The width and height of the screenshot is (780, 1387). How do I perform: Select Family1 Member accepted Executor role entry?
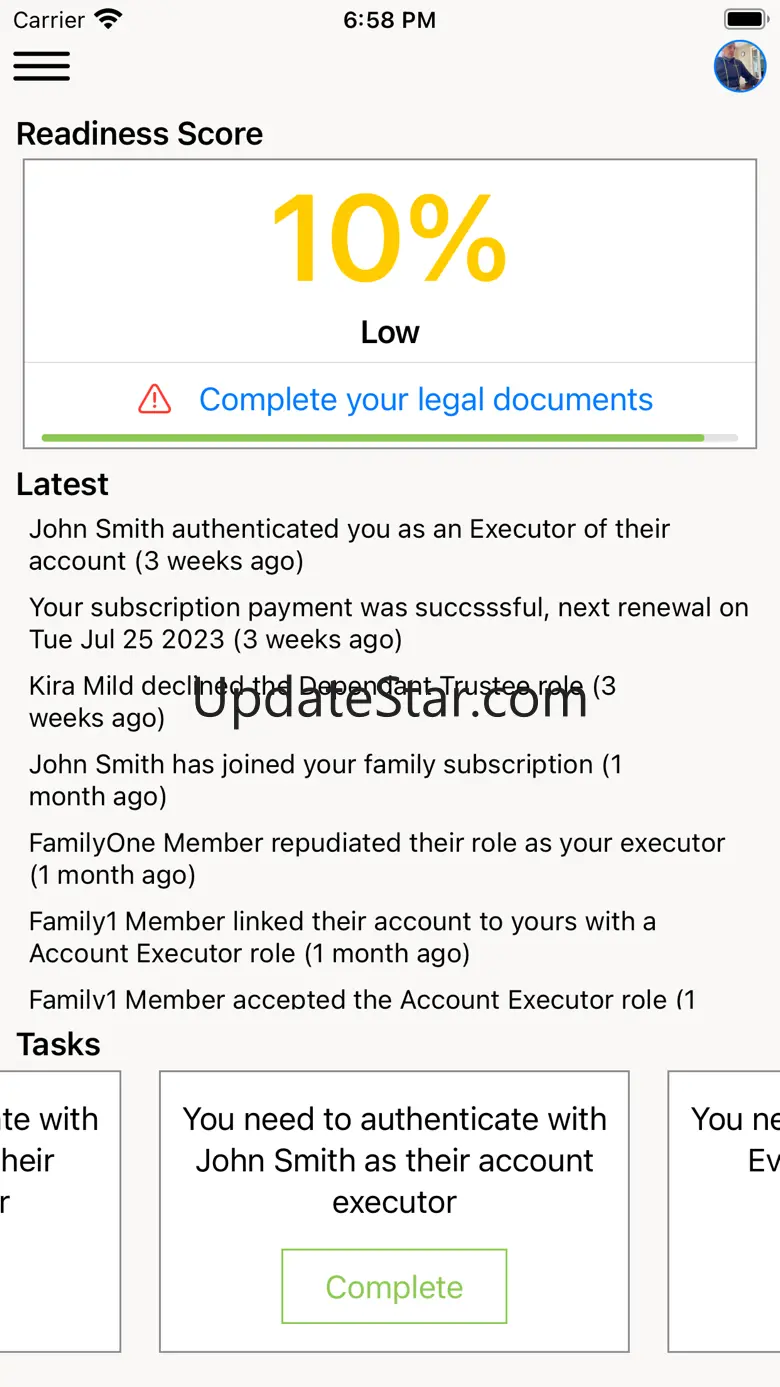tap(362, 997)
